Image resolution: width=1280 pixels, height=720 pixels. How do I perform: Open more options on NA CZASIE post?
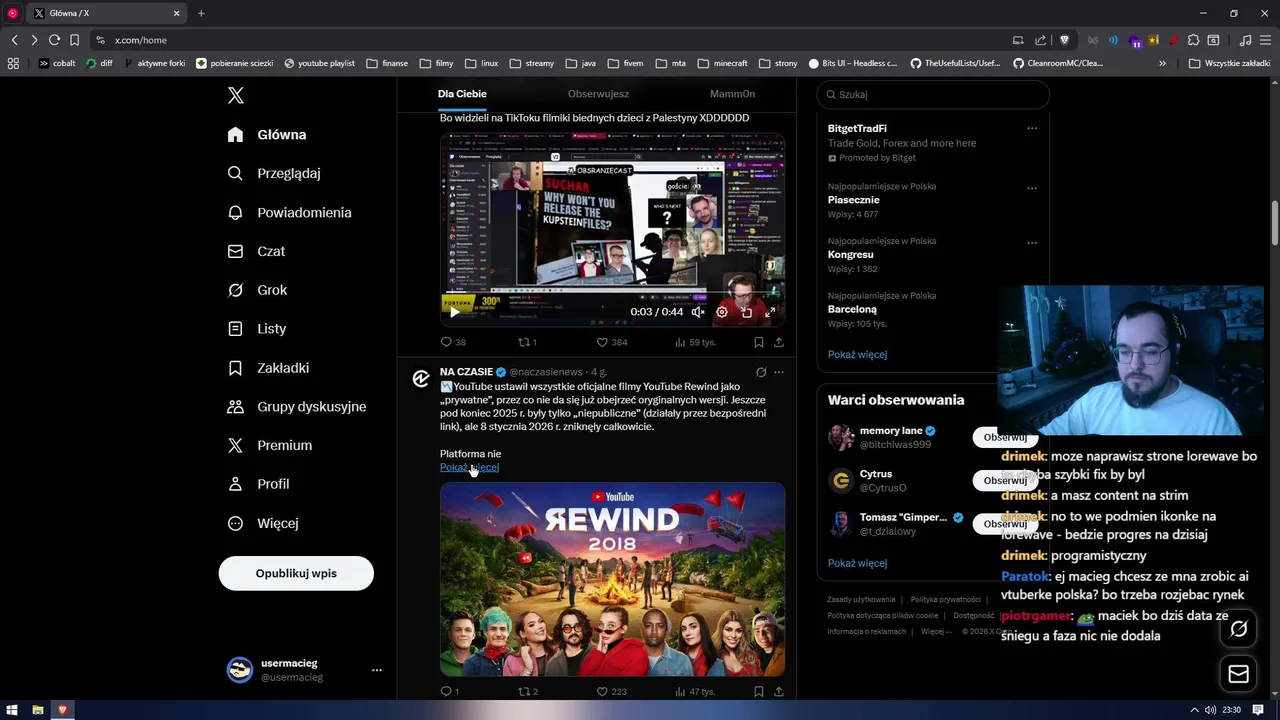pyautogui.click(x=779, y=372)
